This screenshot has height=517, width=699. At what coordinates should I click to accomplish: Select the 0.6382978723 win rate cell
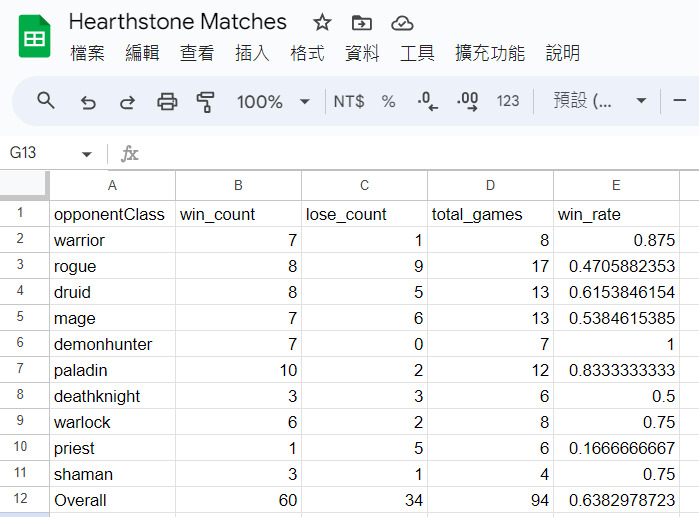(x=616, y=500)
